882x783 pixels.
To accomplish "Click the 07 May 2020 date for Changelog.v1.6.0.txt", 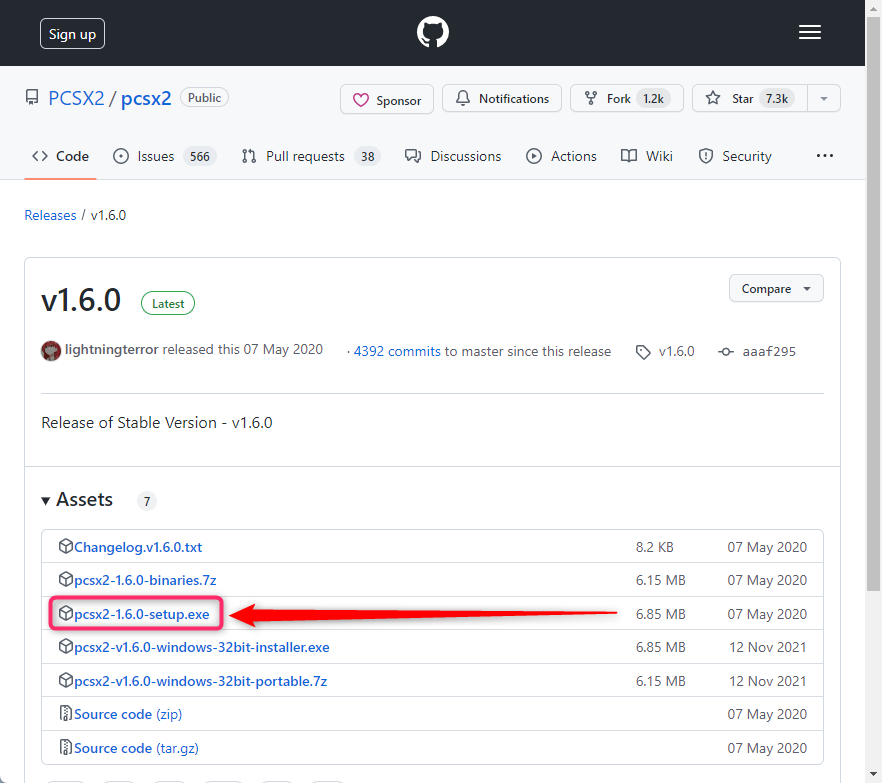I will 767,547.
